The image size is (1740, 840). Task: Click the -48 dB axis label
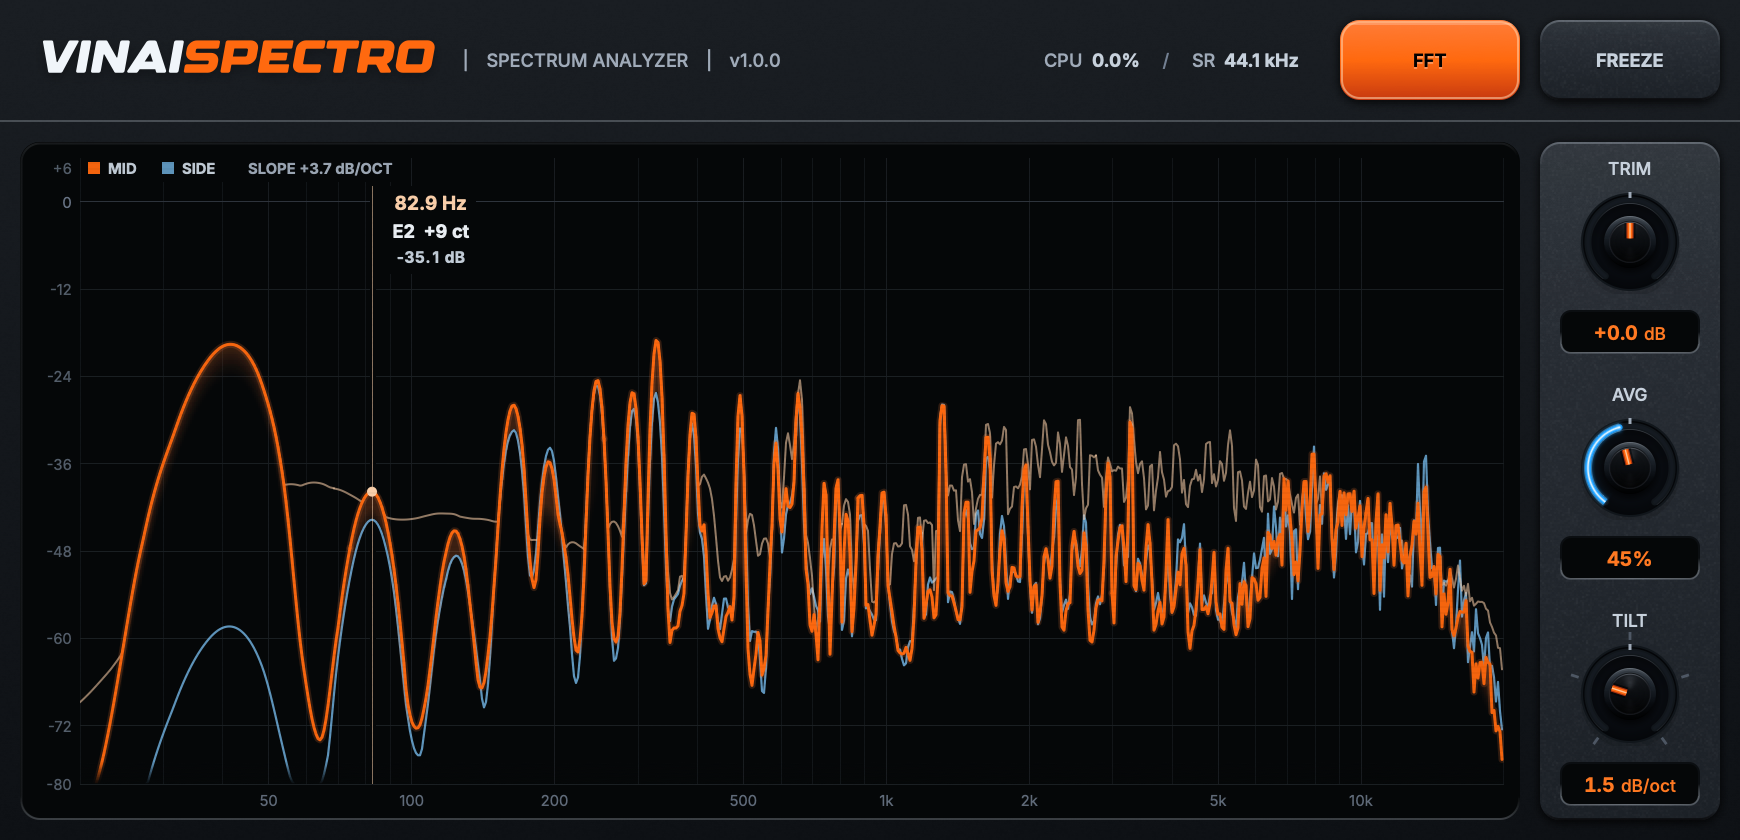60,552
